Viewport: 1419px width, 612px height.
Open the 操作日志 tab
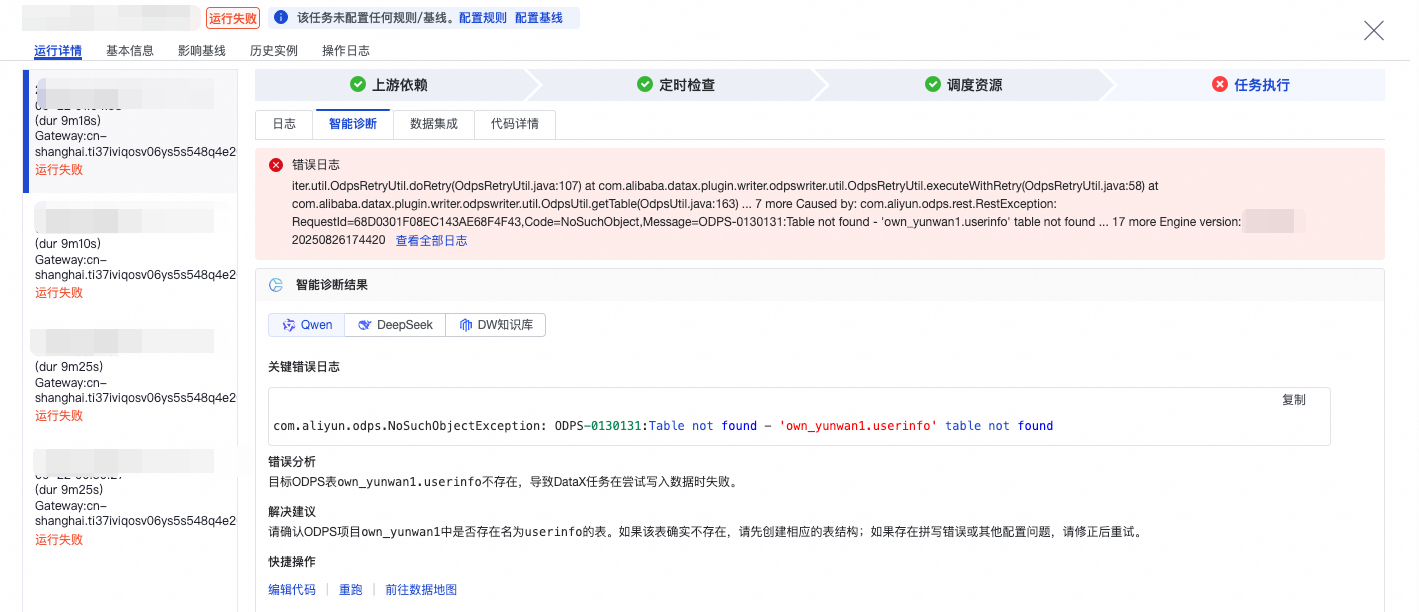[x=346, y=51]
